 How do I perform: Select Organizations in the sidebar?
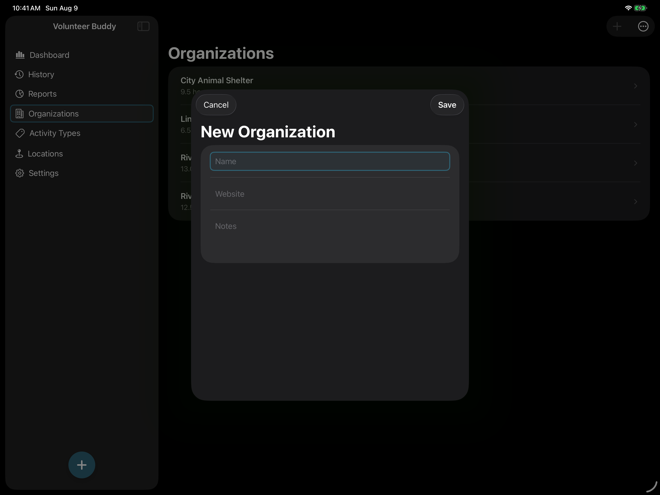click(x=82, y=114)
